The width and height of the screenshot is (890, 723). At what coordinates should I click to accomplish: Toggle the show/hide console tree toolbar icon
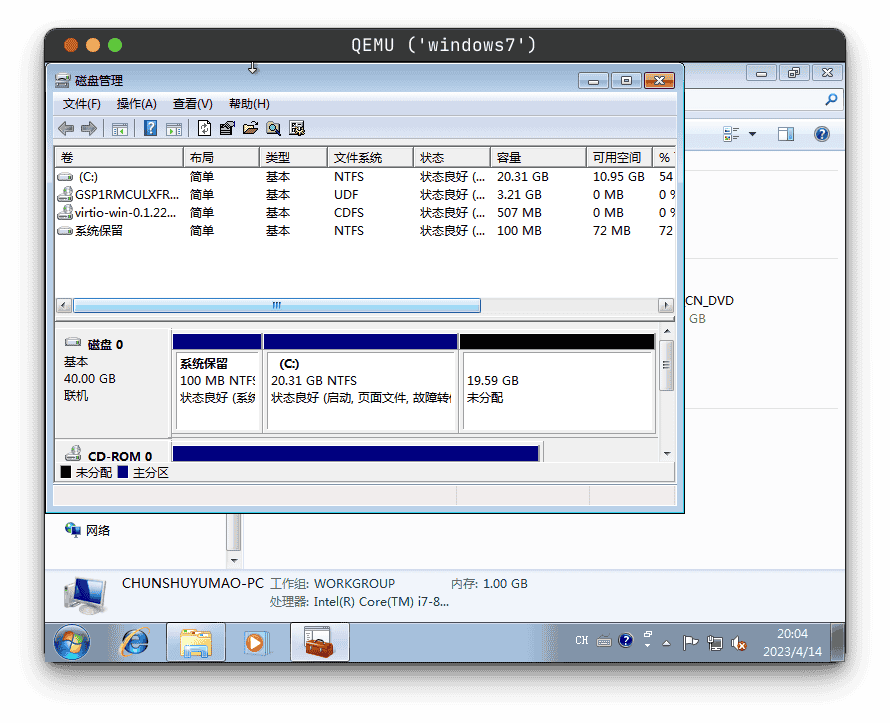[x=120, y=129]
